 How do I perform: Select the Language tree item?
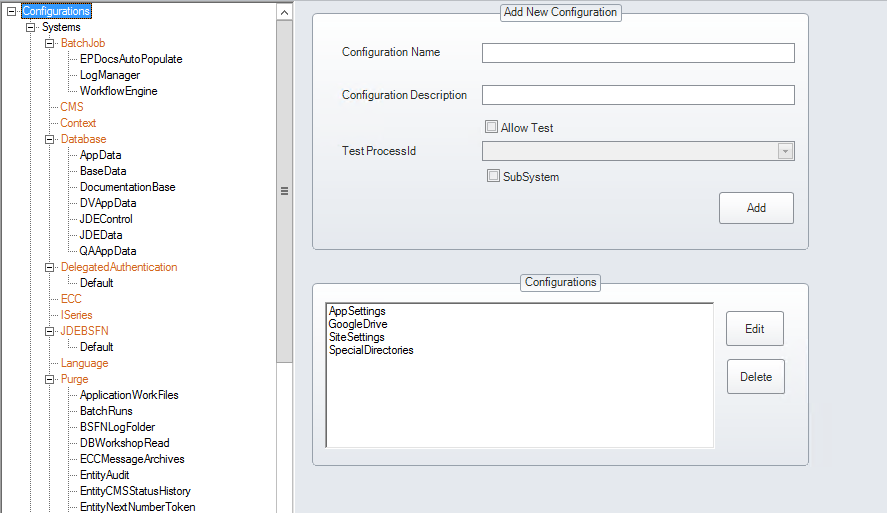[84, 363]
